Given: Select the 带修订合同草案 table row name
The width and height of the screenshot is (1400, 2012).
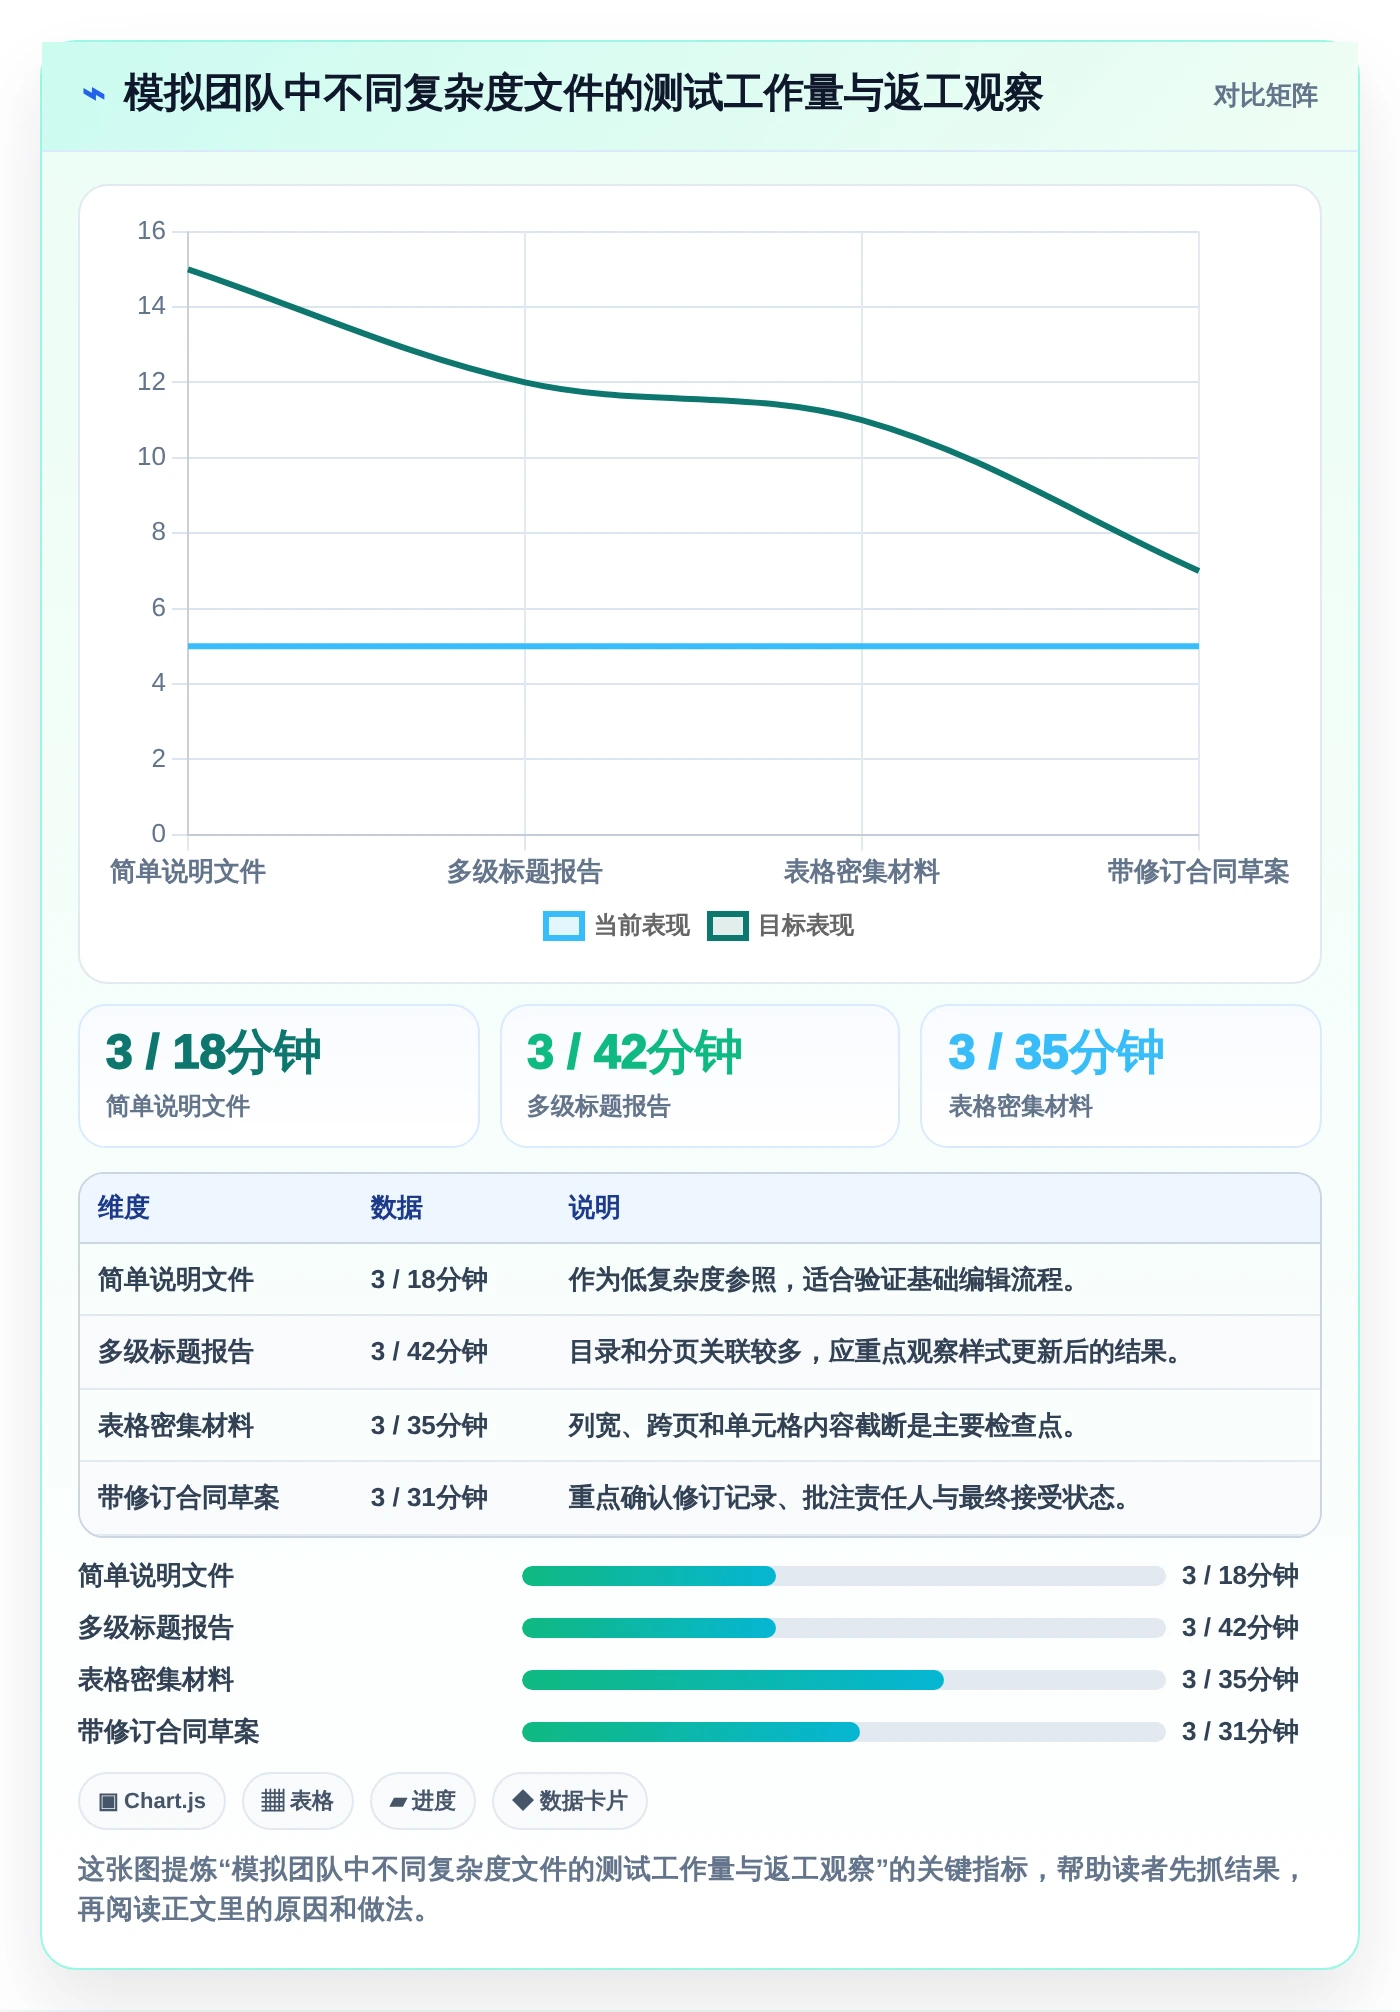Looking at the screenshot, I should [189, 1498].
